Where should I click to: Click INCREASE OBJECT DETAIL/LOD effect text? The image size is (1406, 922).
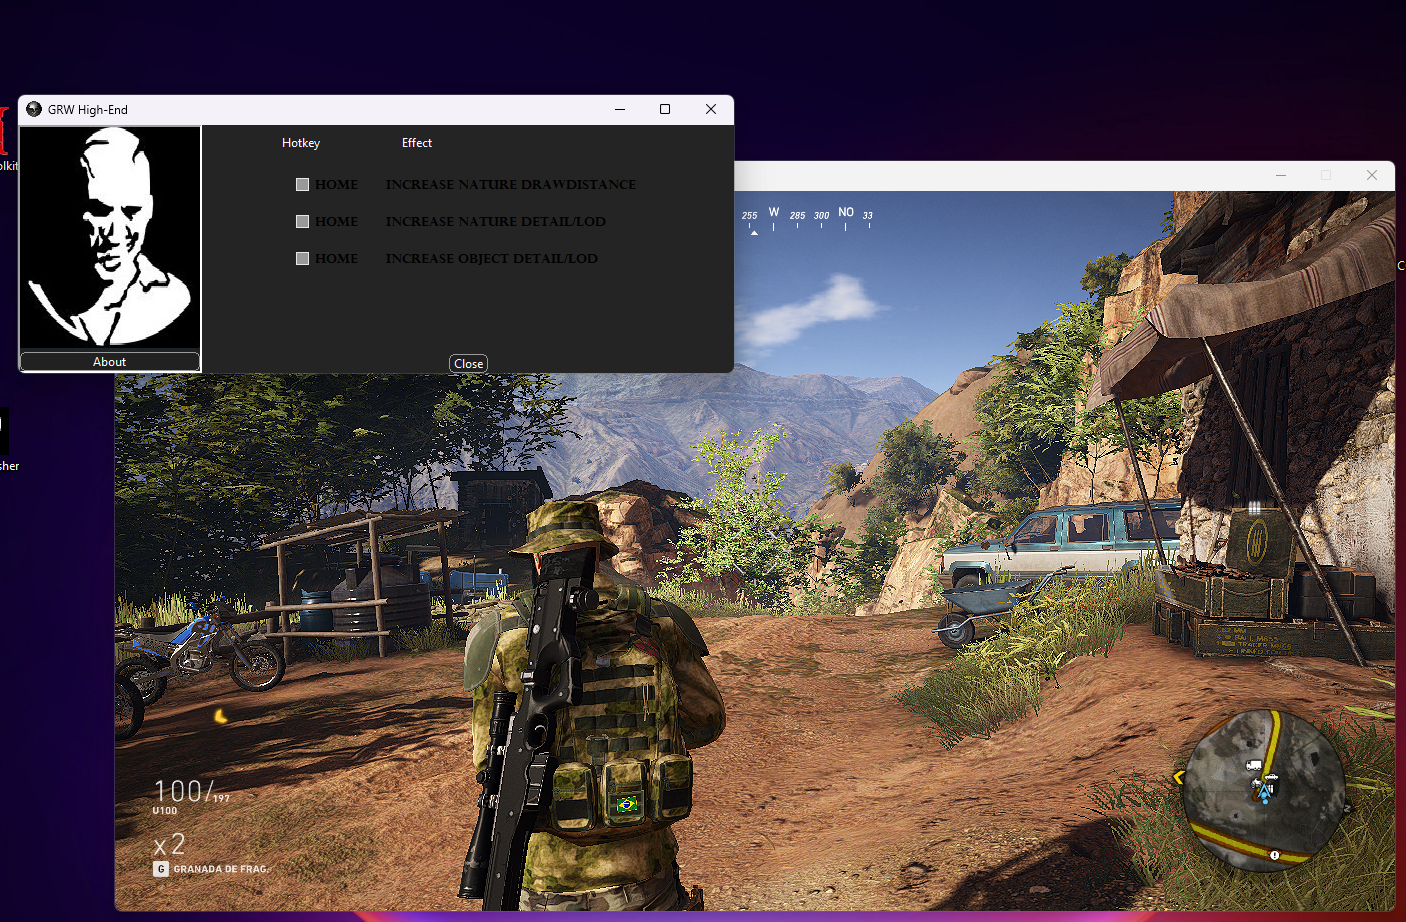click(x=492, y=259)
